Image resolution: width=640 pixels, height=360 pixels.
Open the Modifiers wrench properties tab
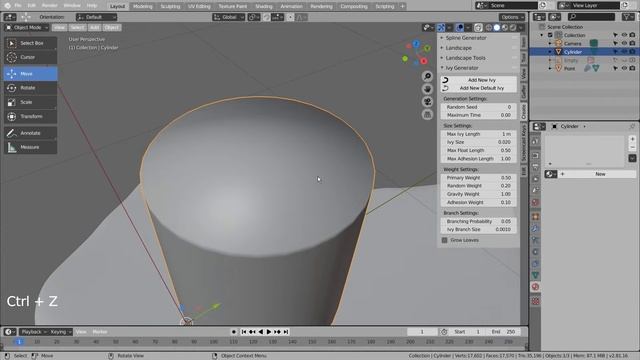(x=536, y=229)
